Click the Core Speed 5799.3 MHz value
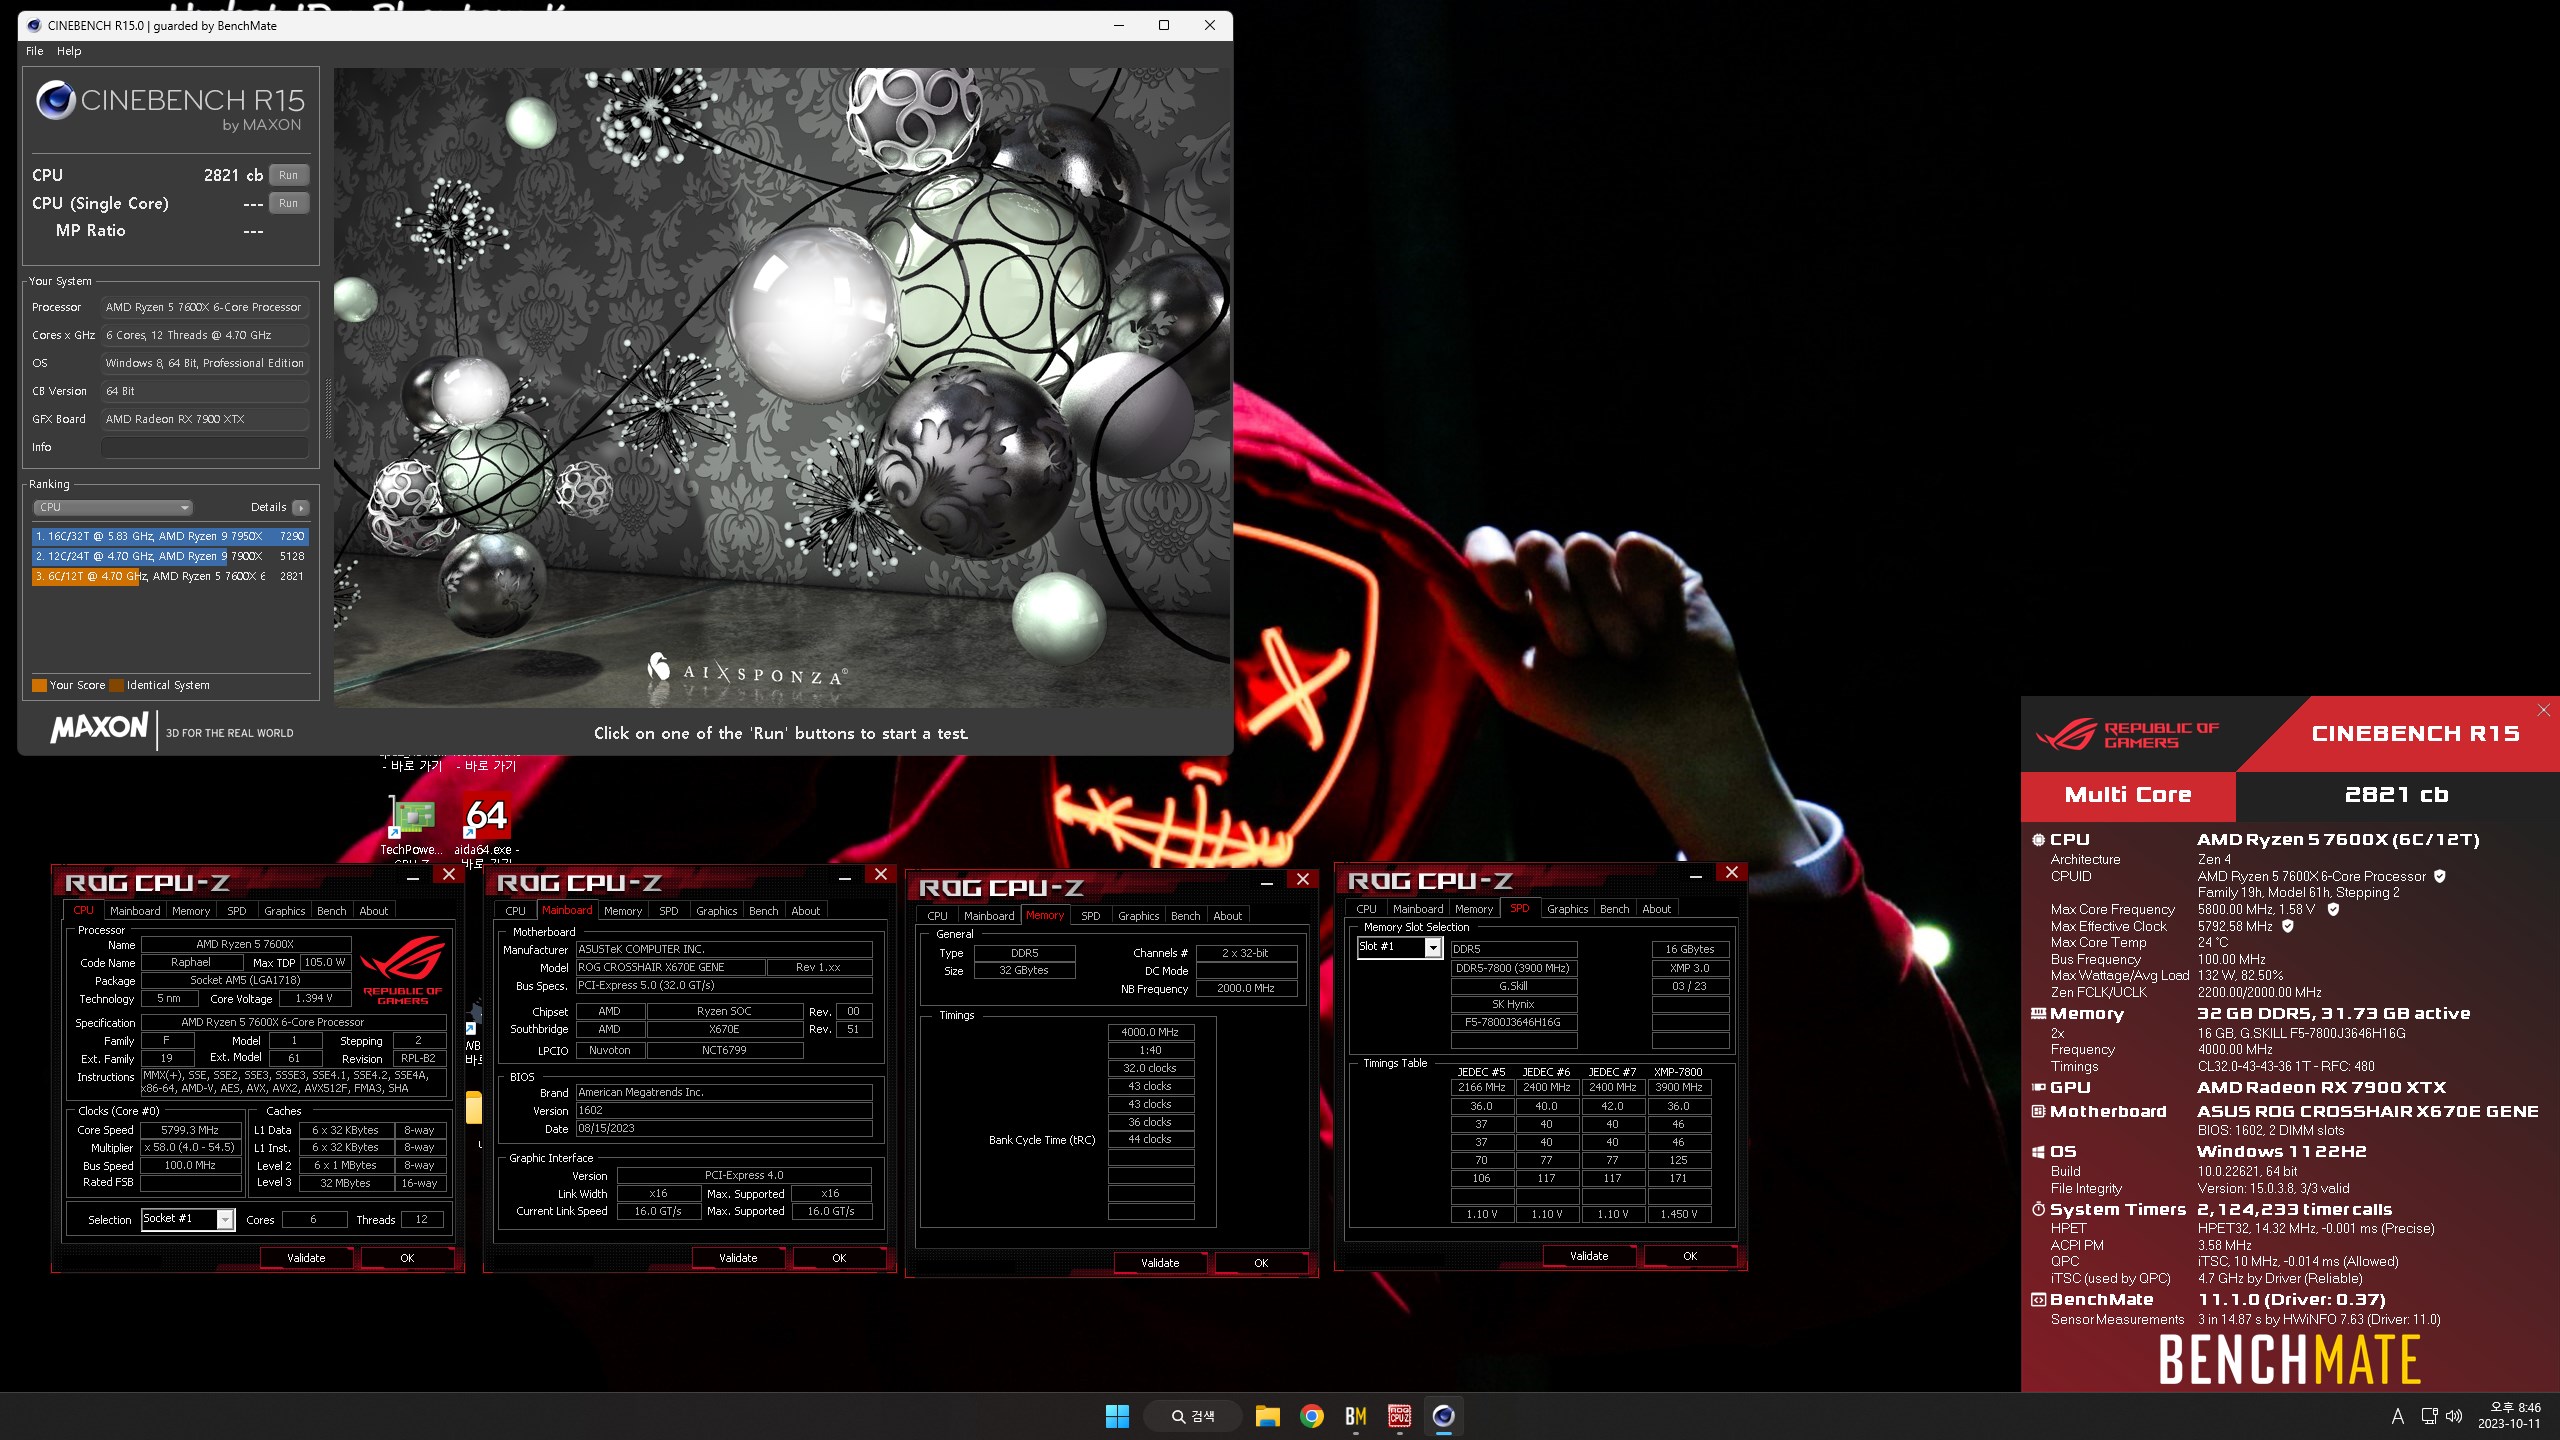 click(190, 1130)
